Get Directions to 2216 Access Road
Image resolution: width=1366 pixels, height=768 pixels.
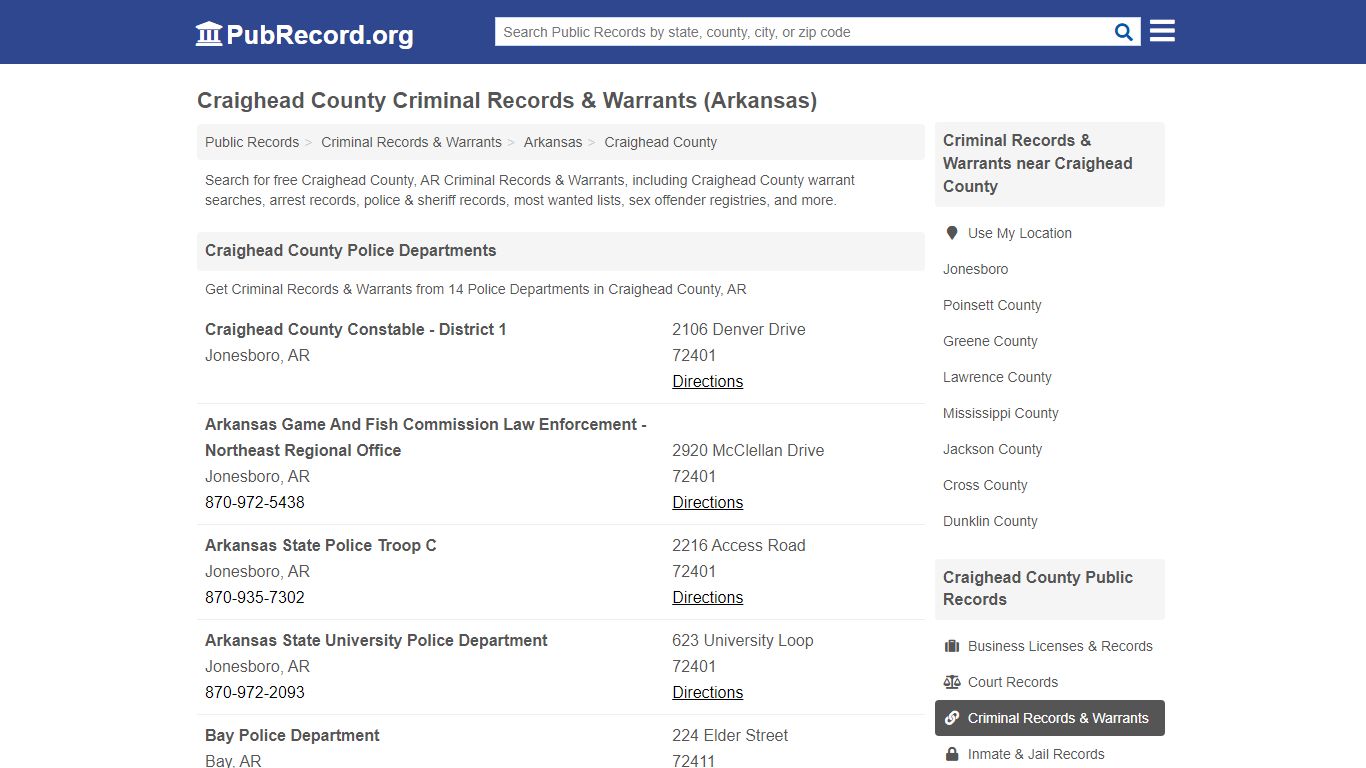click(x=707, y=597)
